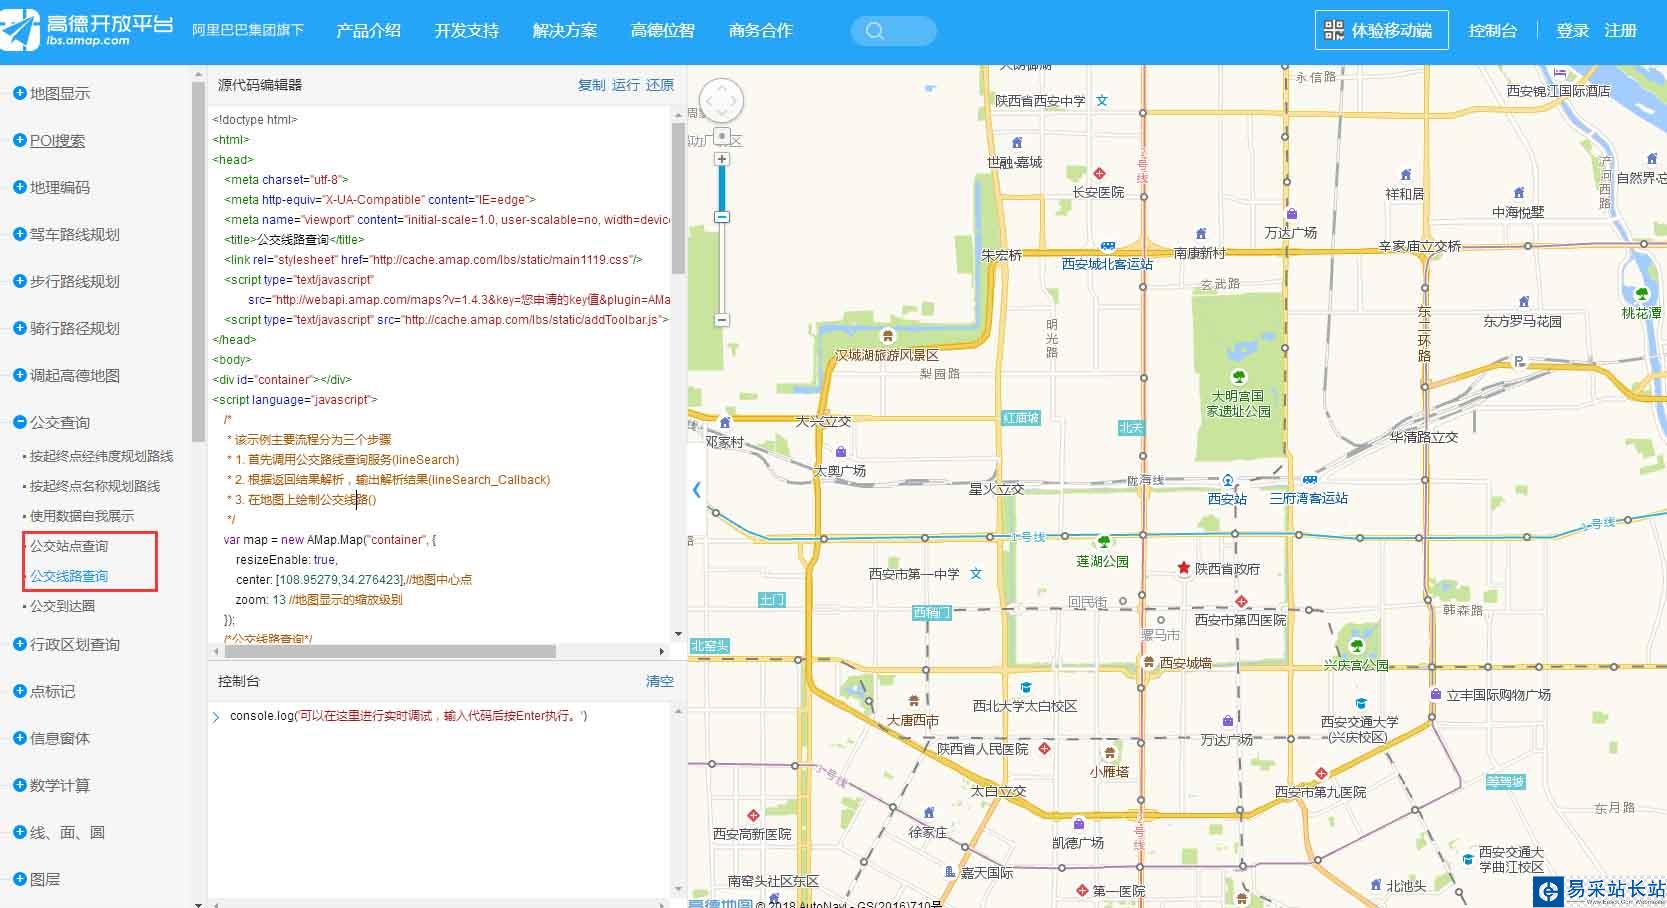Copy the source code with 复制

(x=592, y=85)
